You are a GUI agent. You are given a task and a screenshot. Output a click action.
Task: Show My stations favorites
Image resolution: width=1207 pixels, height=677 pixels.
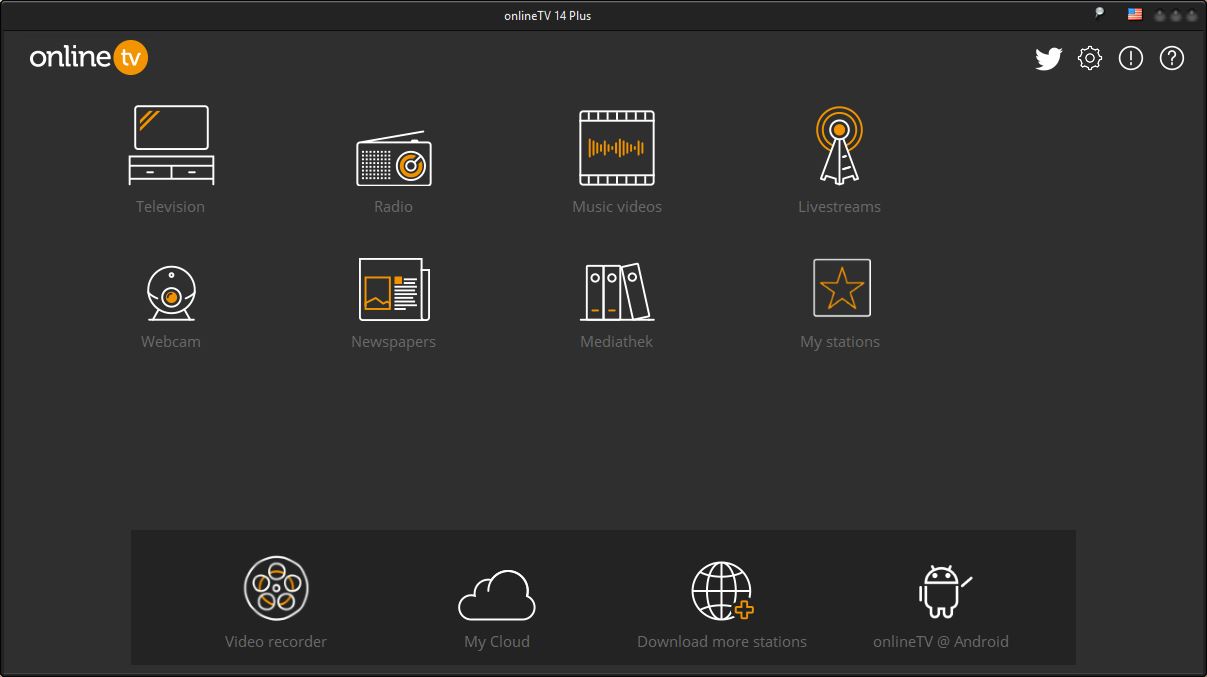[x=841, y=288]
